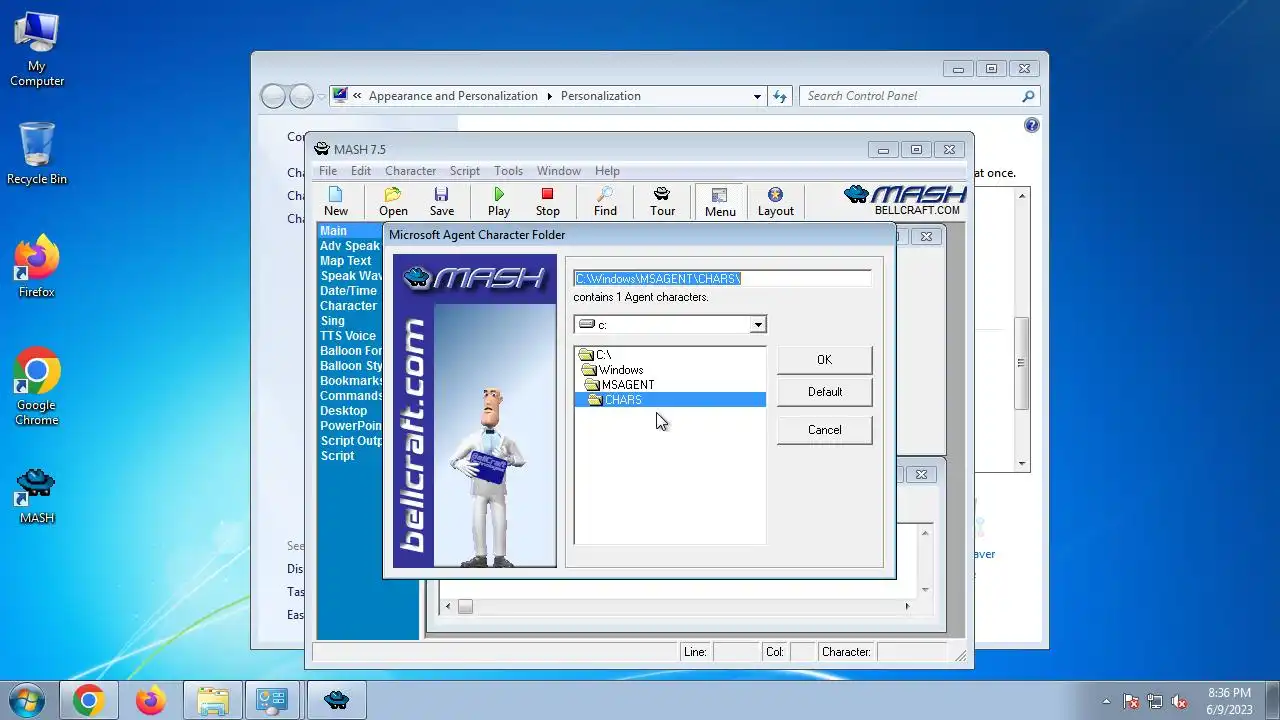Open the Script menu
This screenshot has height=720, width=1280.
pyautogui.click(x=465, y=171)
